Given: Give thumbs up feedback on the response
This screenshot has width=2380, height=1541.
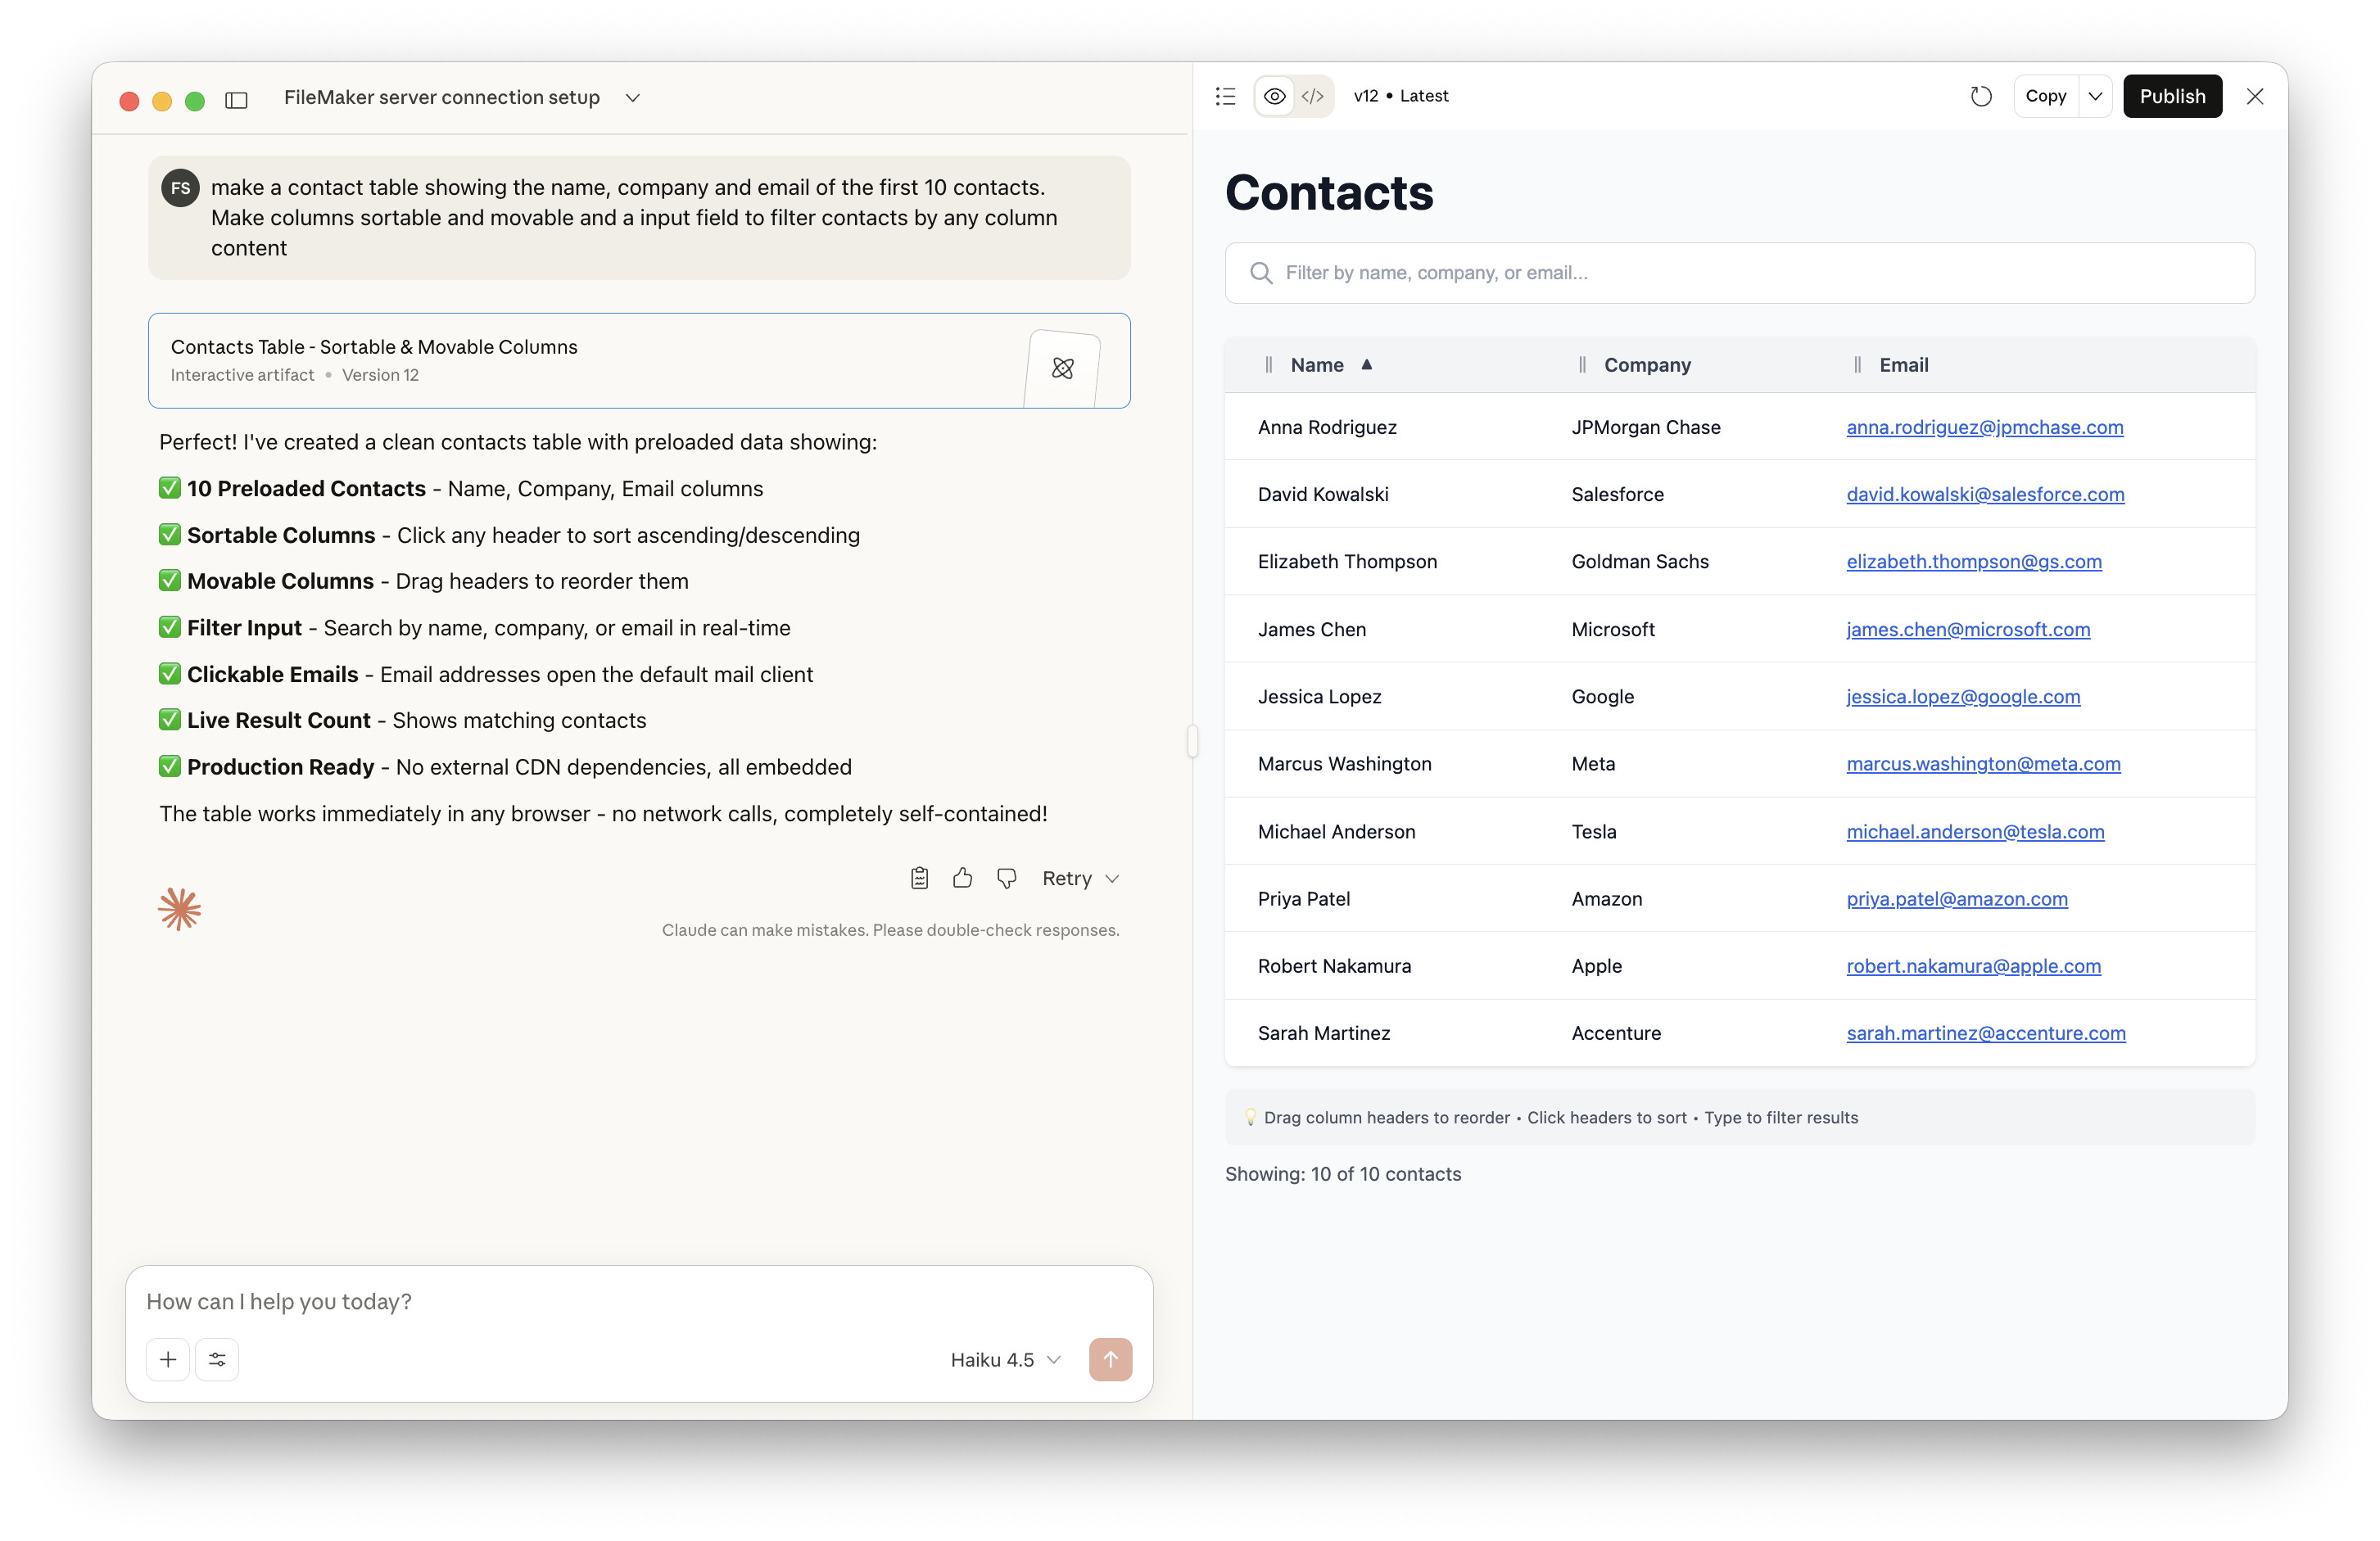Looking at the screenshot, I should pos(962,877).
